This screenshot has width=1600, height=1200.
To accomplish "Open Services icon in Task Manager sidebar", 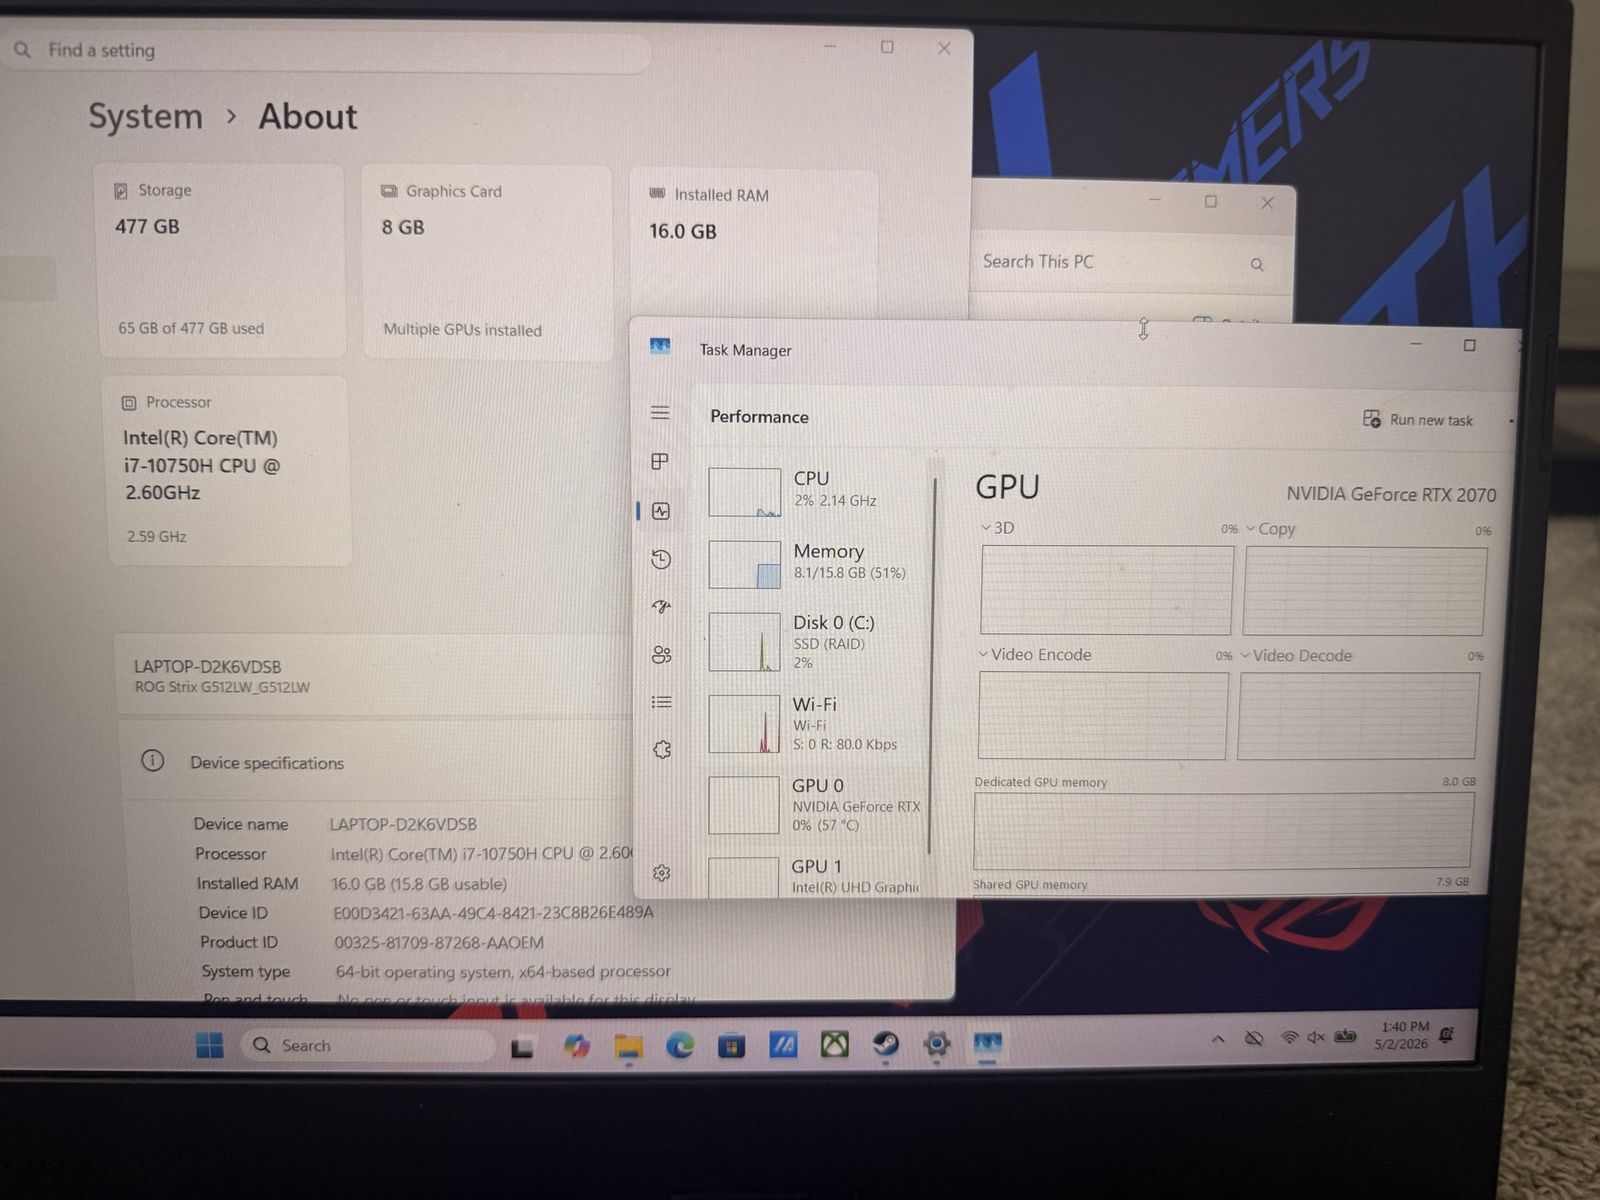I will point(662,750).
